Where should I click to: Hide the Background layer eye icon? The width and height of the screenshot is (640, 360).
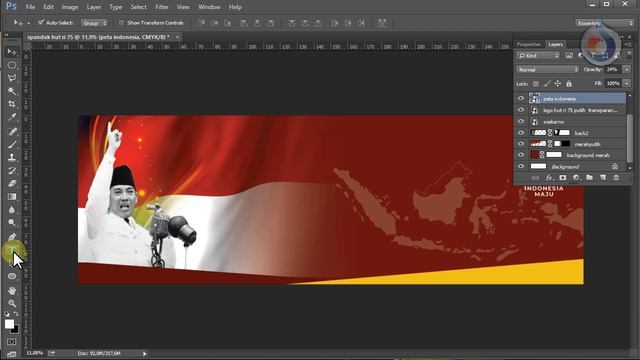[x=521, y=166]
